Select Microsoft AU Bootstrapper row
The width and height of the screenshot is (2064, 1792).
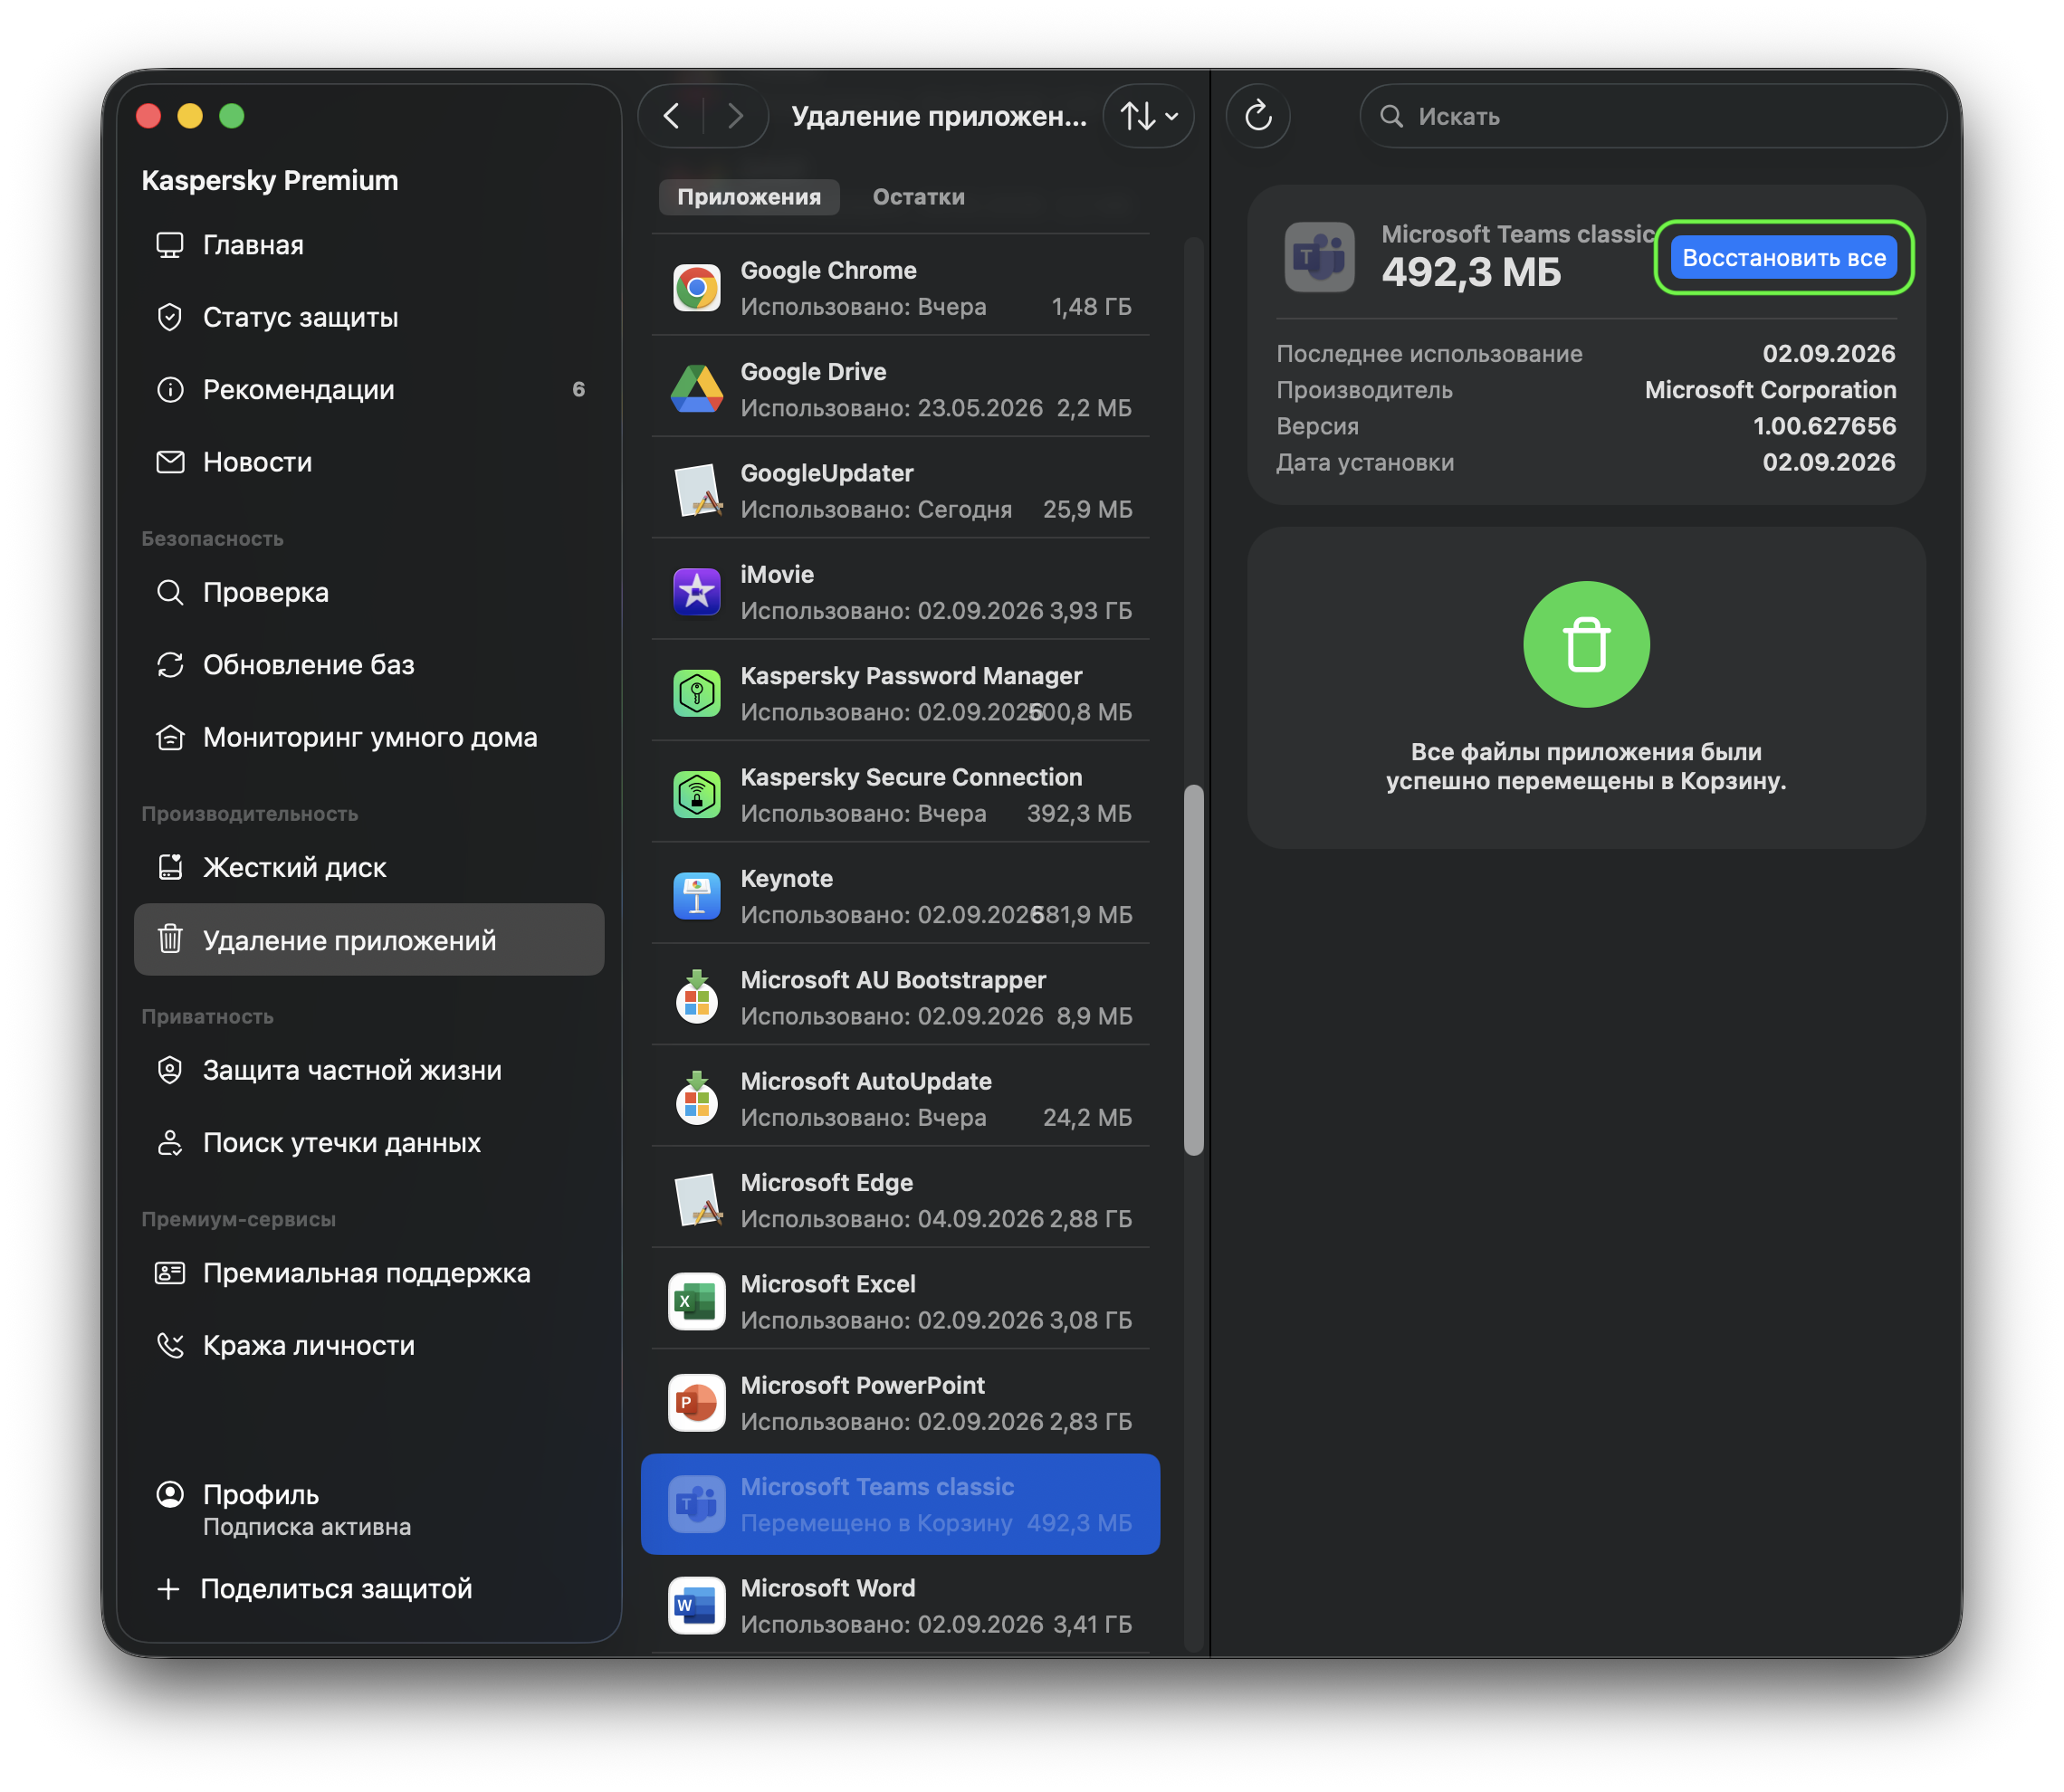(x=901, y=998)
